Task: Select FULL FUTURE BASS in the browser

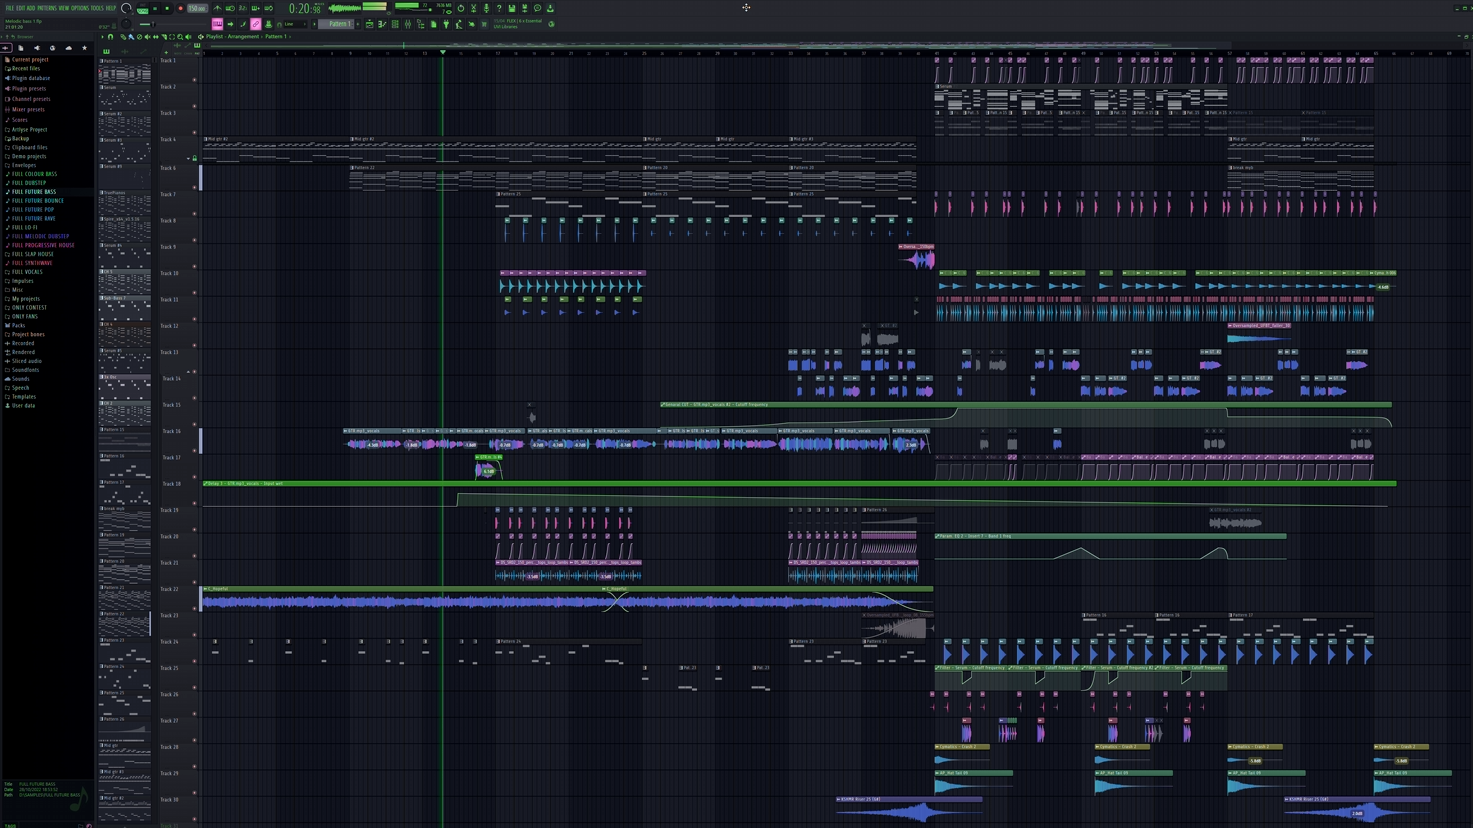Action: click(x=32, y=191)
